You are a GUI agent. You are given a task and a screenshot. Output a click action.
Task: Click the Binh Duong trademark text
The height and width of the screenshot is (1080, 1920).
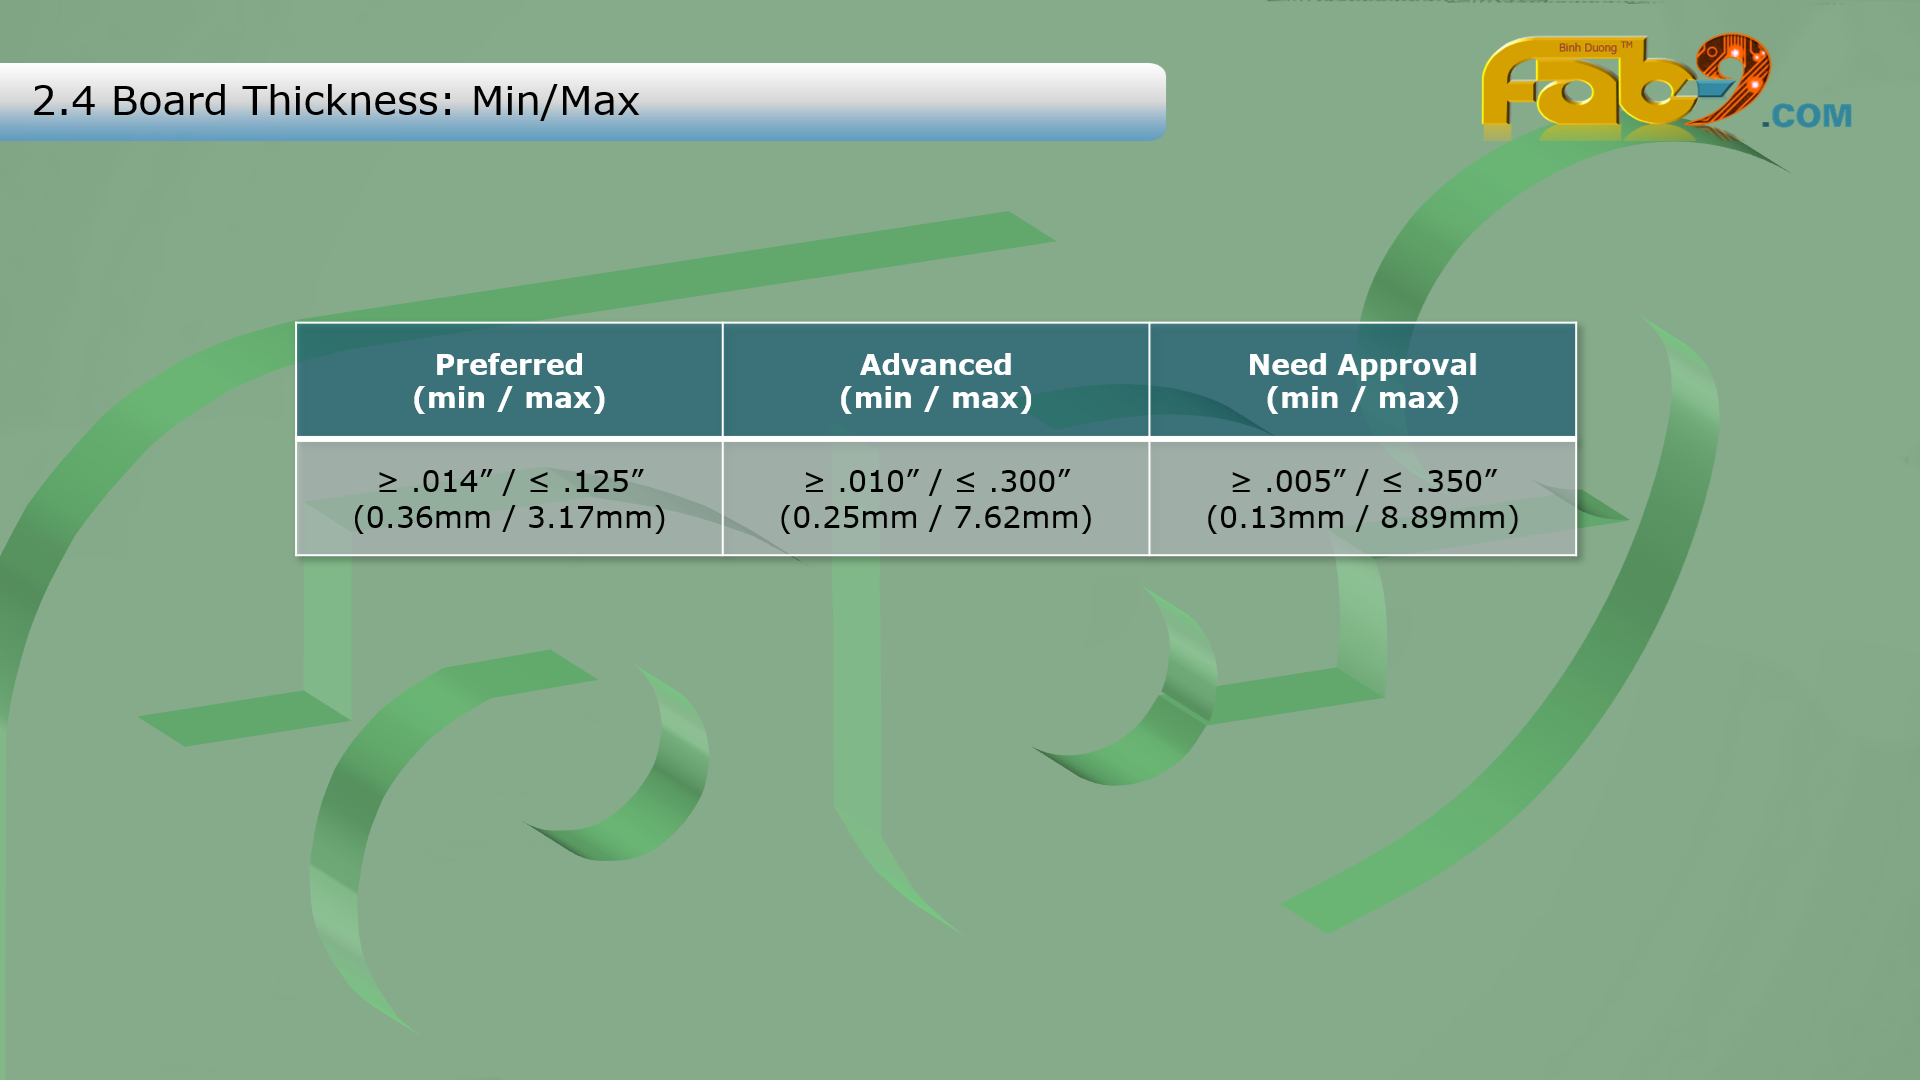coord(1594,47)
